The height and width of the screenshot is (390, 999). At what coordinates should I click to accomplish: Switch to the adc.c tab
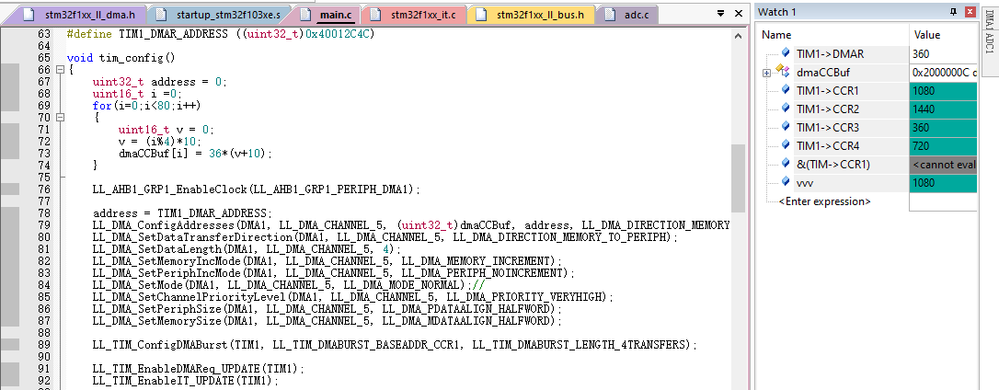coord(628,14)
